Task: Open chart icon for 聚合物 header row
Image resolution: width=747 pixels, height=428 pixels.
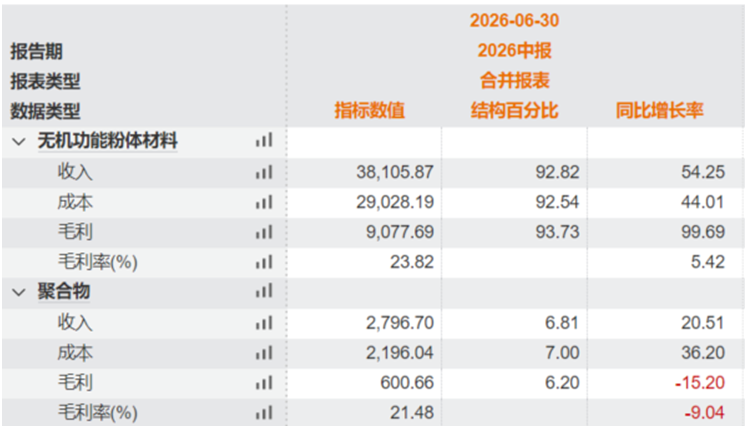Action: point(264,291)
